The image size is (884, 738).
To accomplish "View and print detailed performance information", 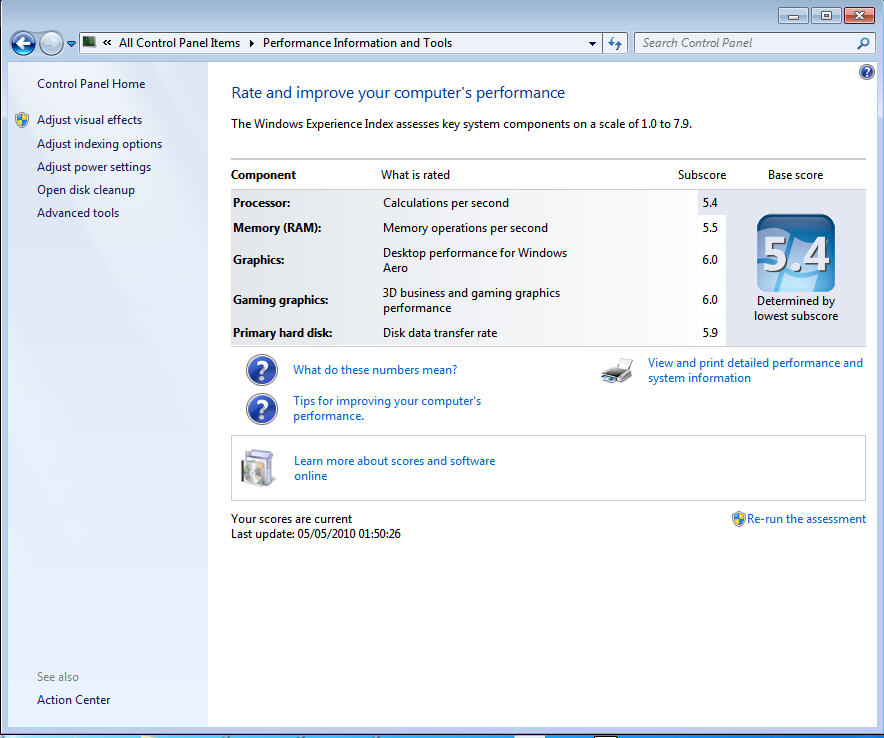I will pos(755,370).
